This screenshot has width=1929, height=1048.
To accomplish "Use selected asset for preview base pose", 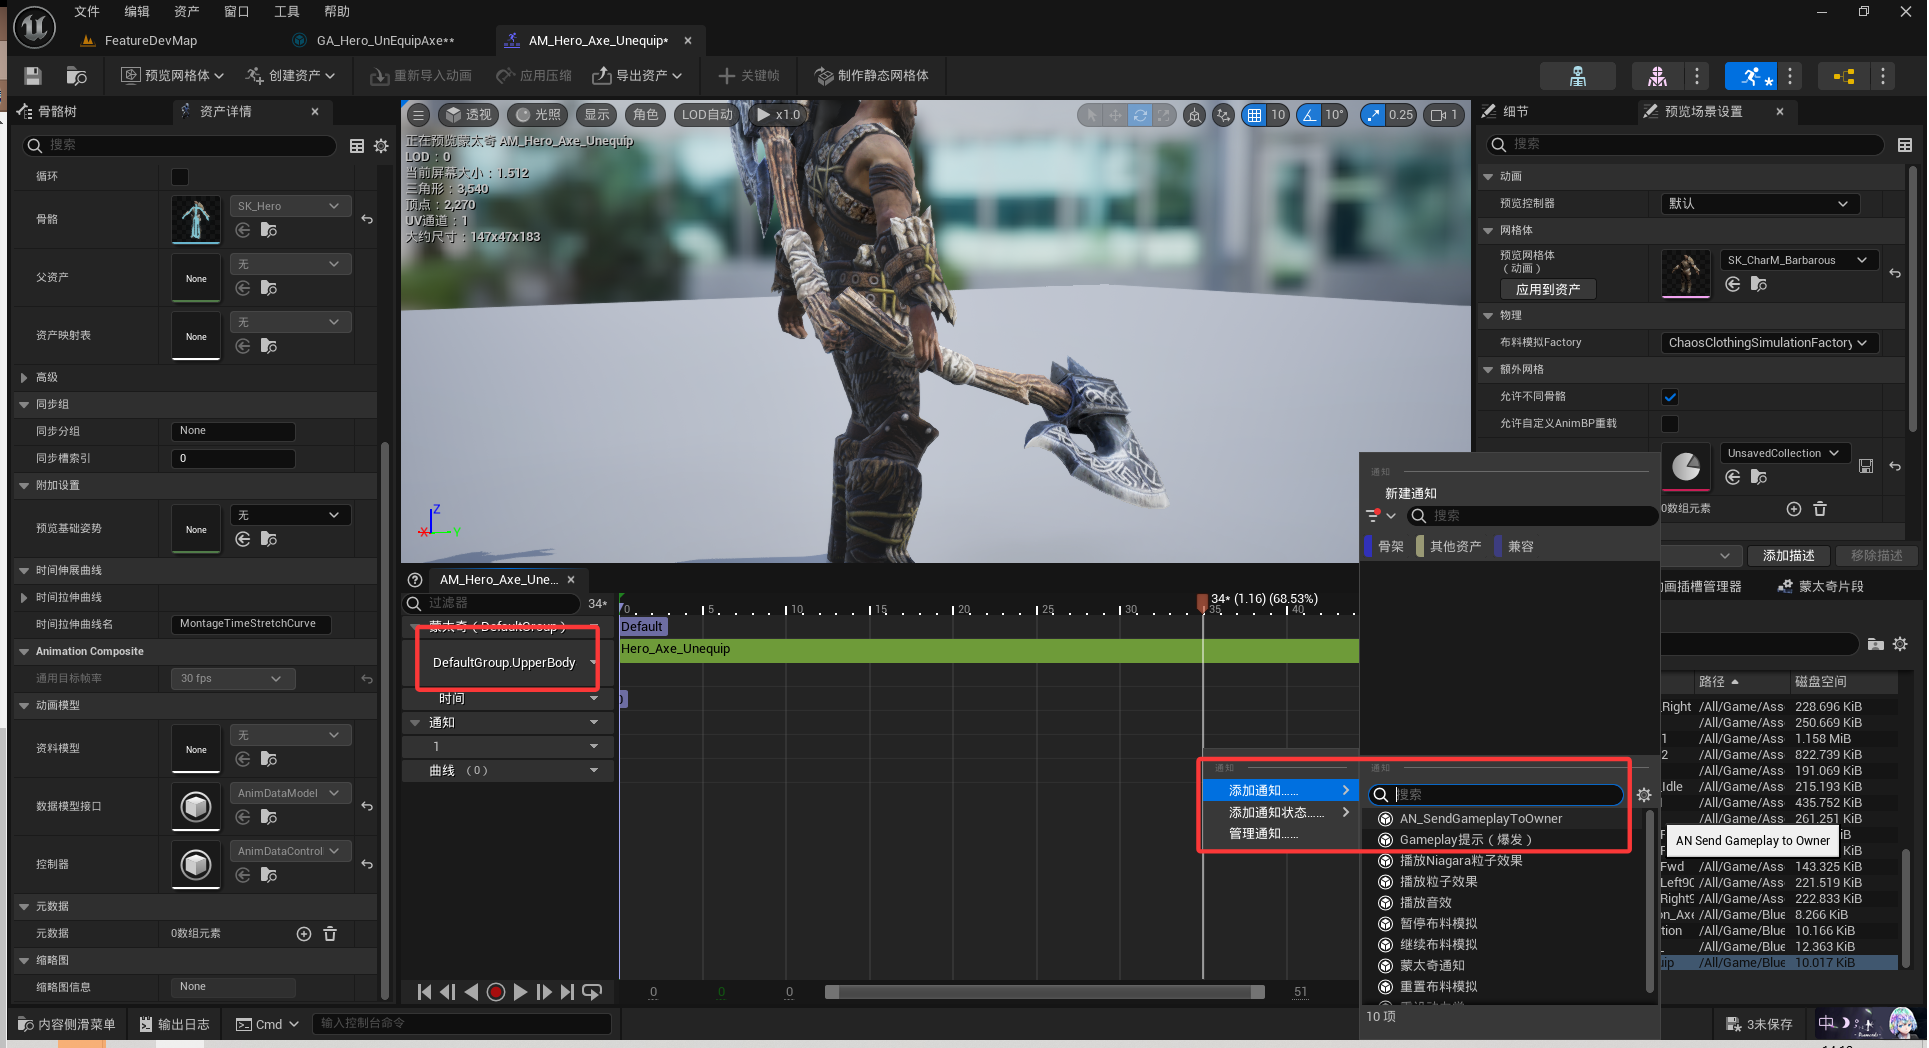I will click(x=243, y=540).
